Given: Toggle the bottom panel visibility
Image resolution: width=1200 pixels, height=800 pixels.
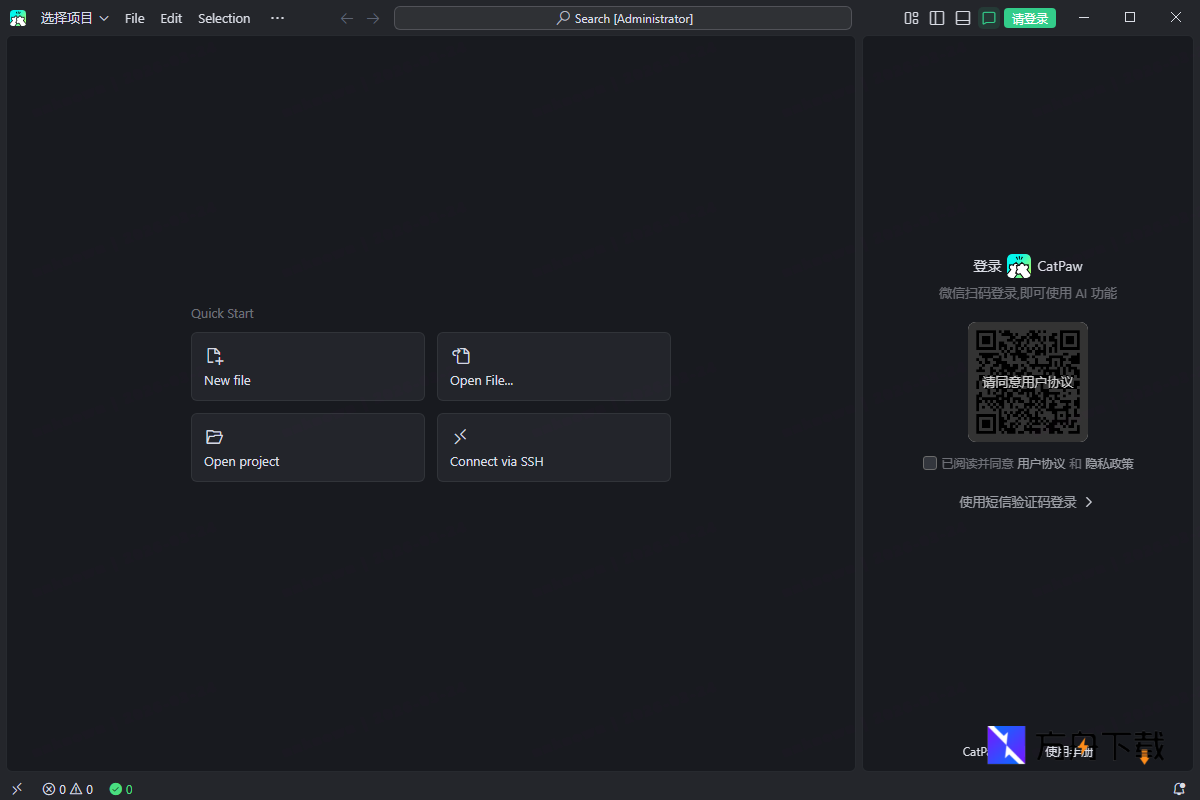Looking at the screenshot, I should [963, 18].
